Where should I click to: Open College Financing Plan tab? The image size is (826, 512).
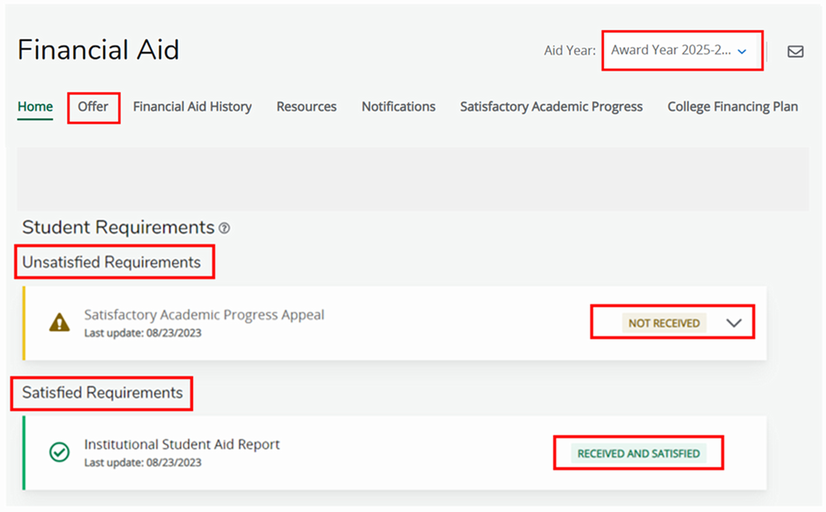pyautogui.click(x=733, y=106)
